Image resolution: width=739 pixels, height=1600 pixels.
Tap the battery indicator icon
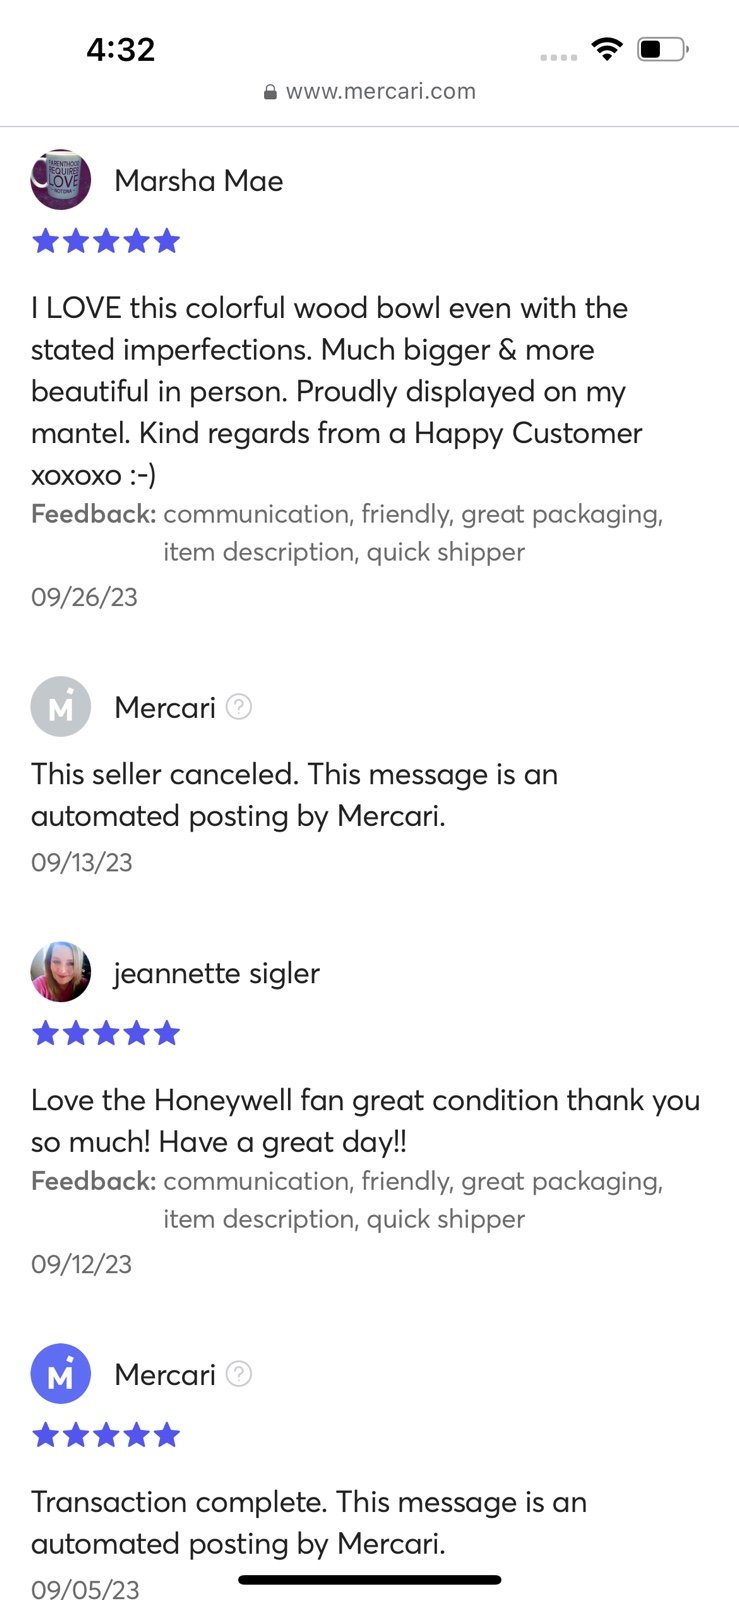tap(663, 49)
